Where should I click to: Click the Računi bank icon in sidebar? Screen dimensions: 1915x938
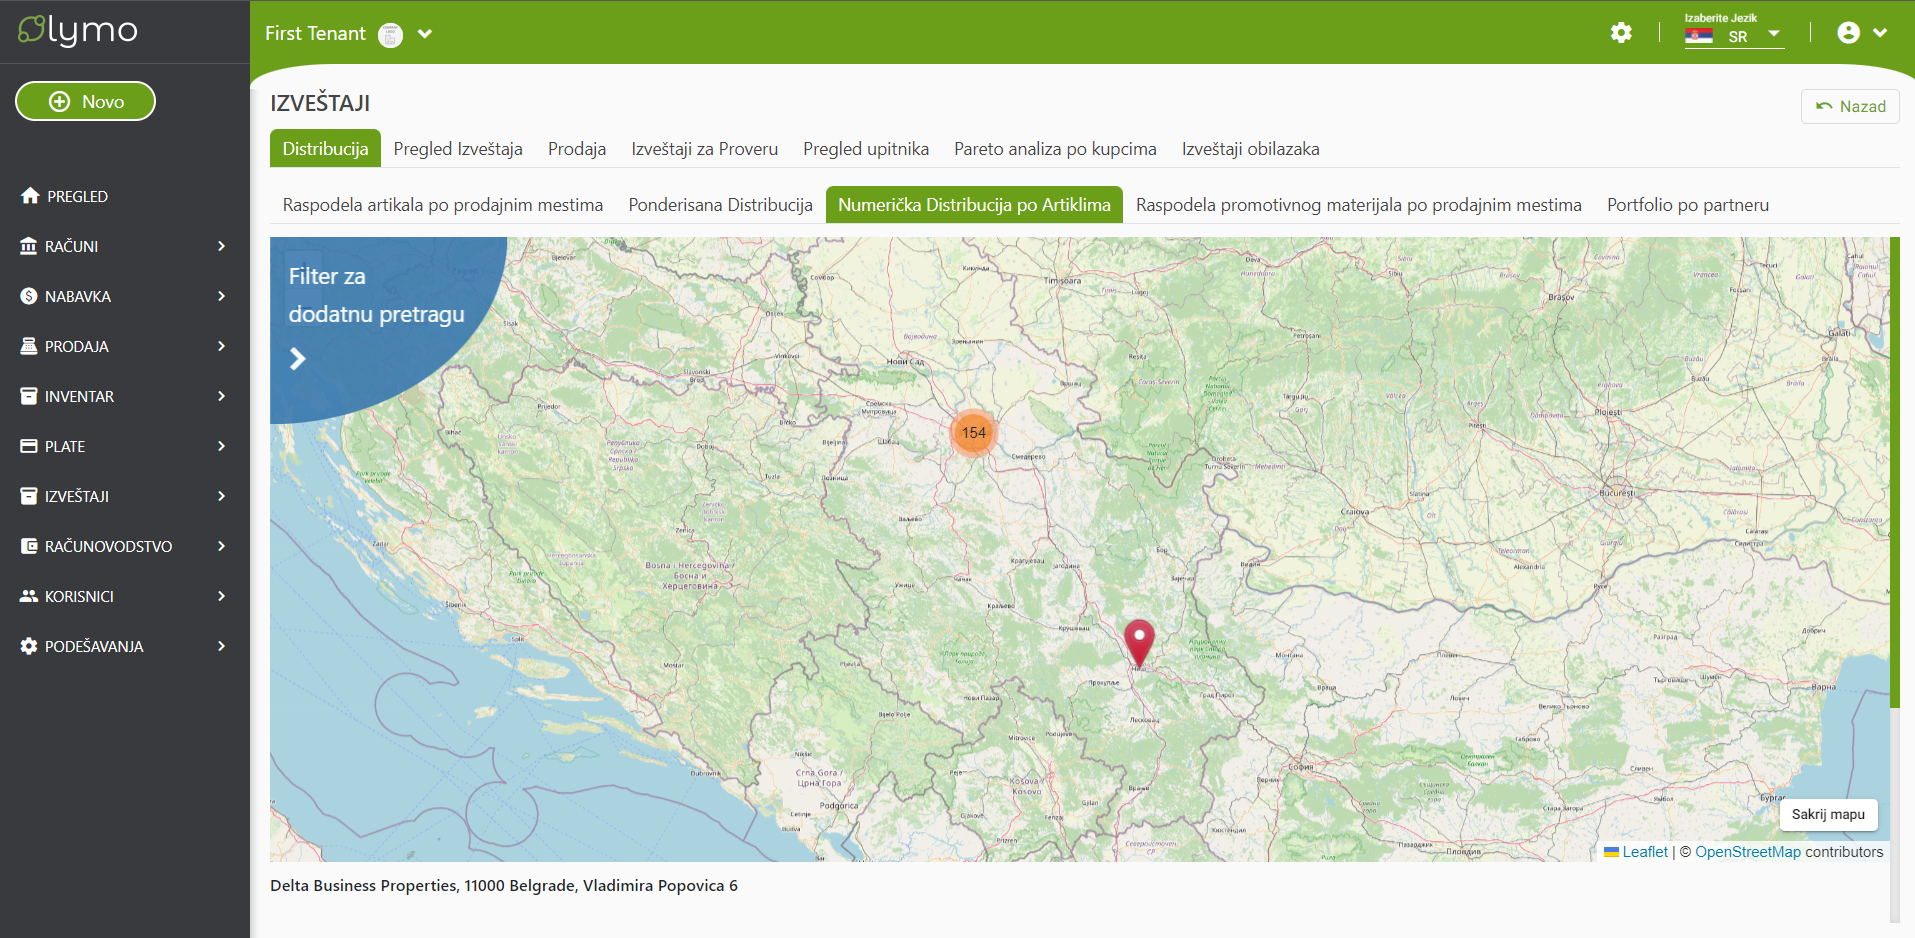(x=29, y=246)
